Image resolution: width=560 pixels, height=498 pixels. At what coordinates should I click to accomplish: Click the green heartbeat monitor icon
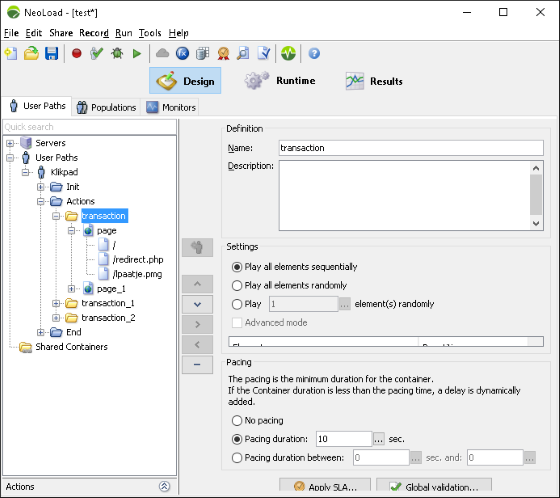pyautogui.click(x=288, y=54)
